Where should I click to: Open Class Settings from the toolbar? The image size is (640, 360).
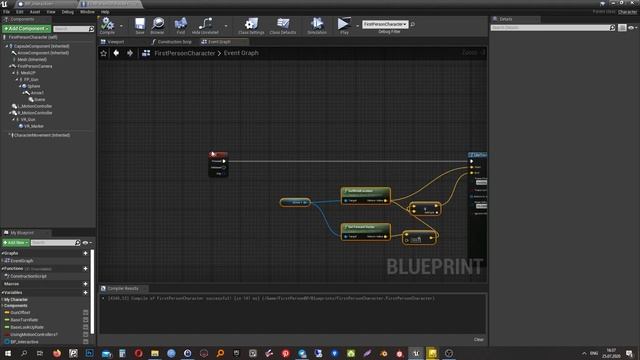(x=251, y=24)
